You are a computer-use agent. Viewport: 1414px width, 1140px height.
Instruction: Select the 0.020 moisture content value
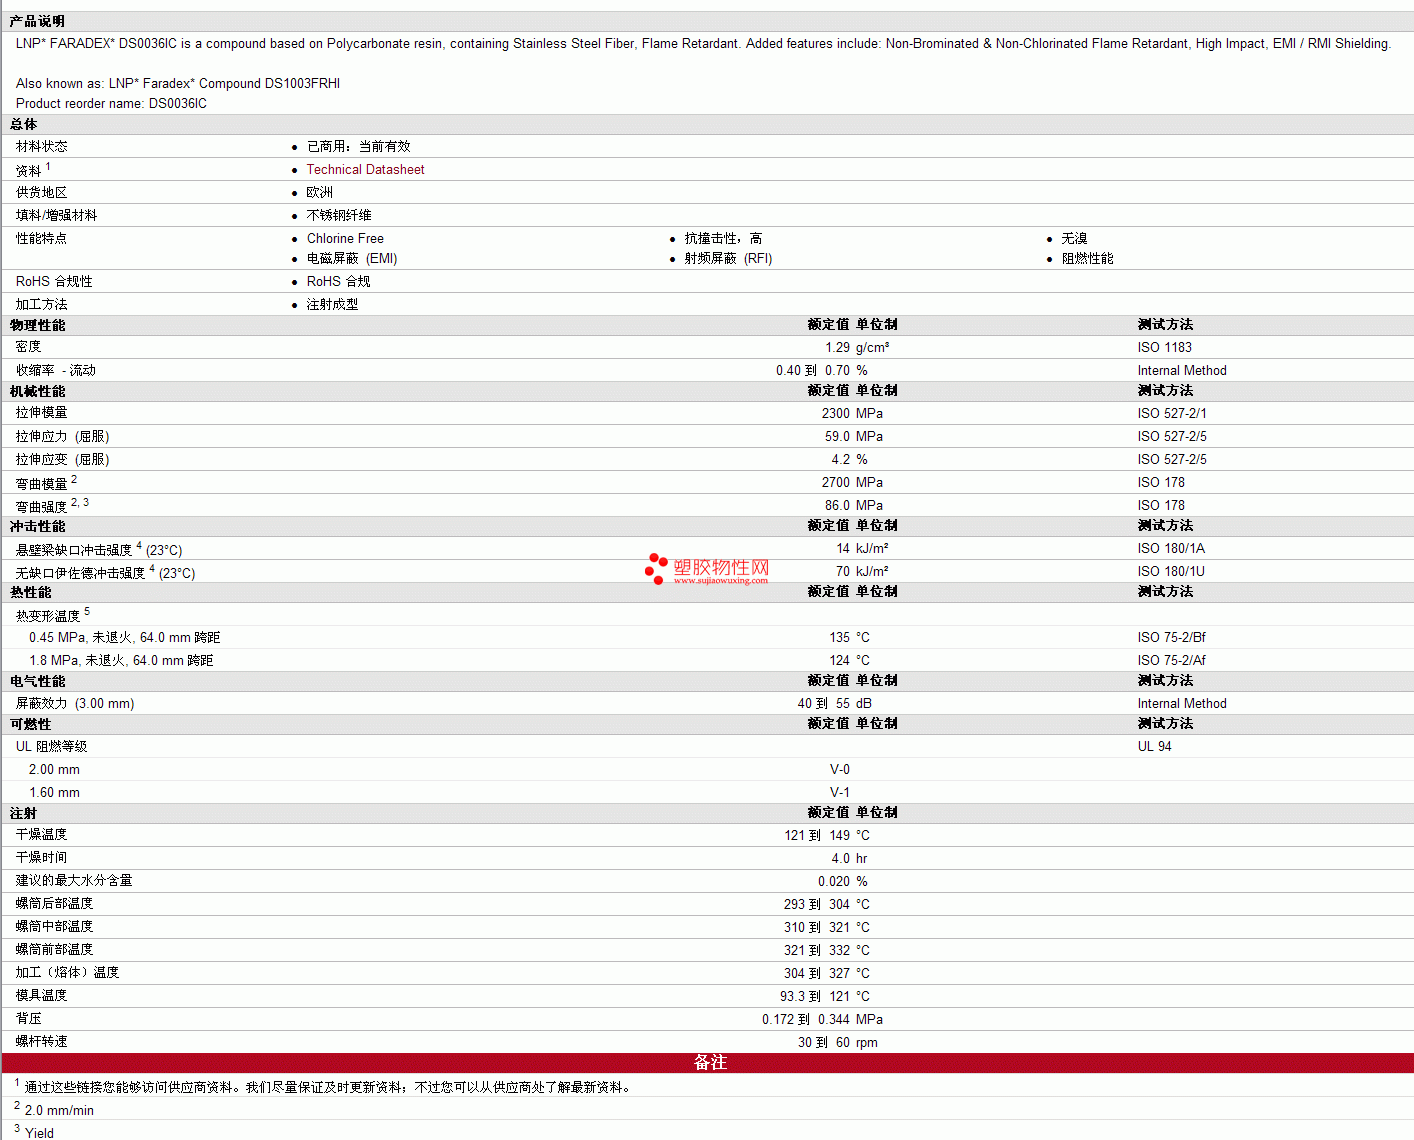pos(834,882)
